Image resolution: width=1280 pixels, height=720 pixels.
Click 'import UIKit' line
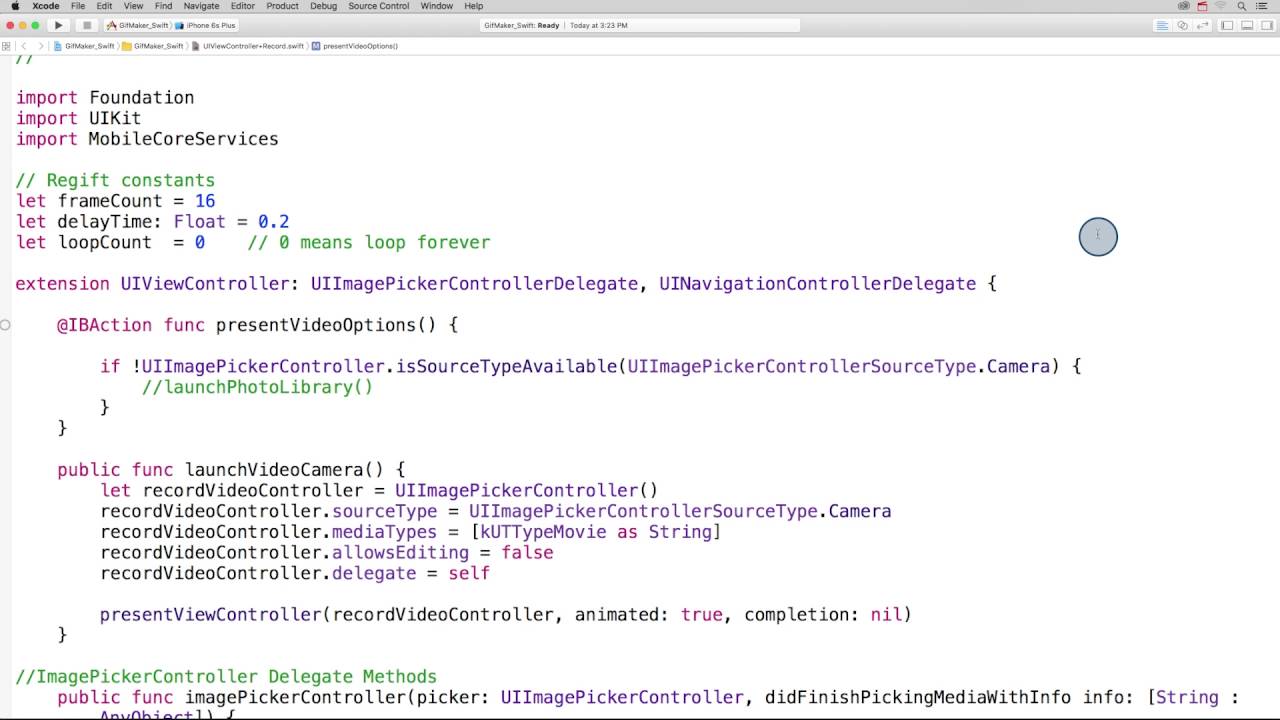pyautogui.click(x=78, y=118)
